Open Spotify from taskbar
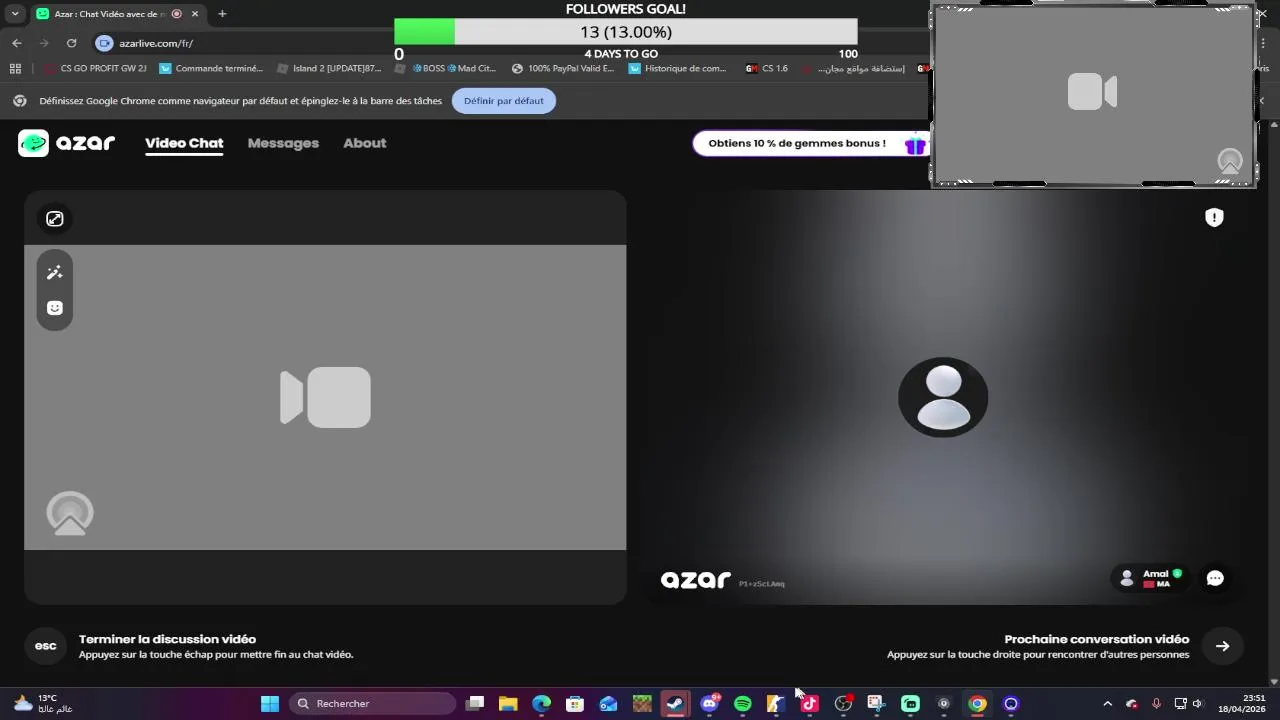 coord(743,704)
